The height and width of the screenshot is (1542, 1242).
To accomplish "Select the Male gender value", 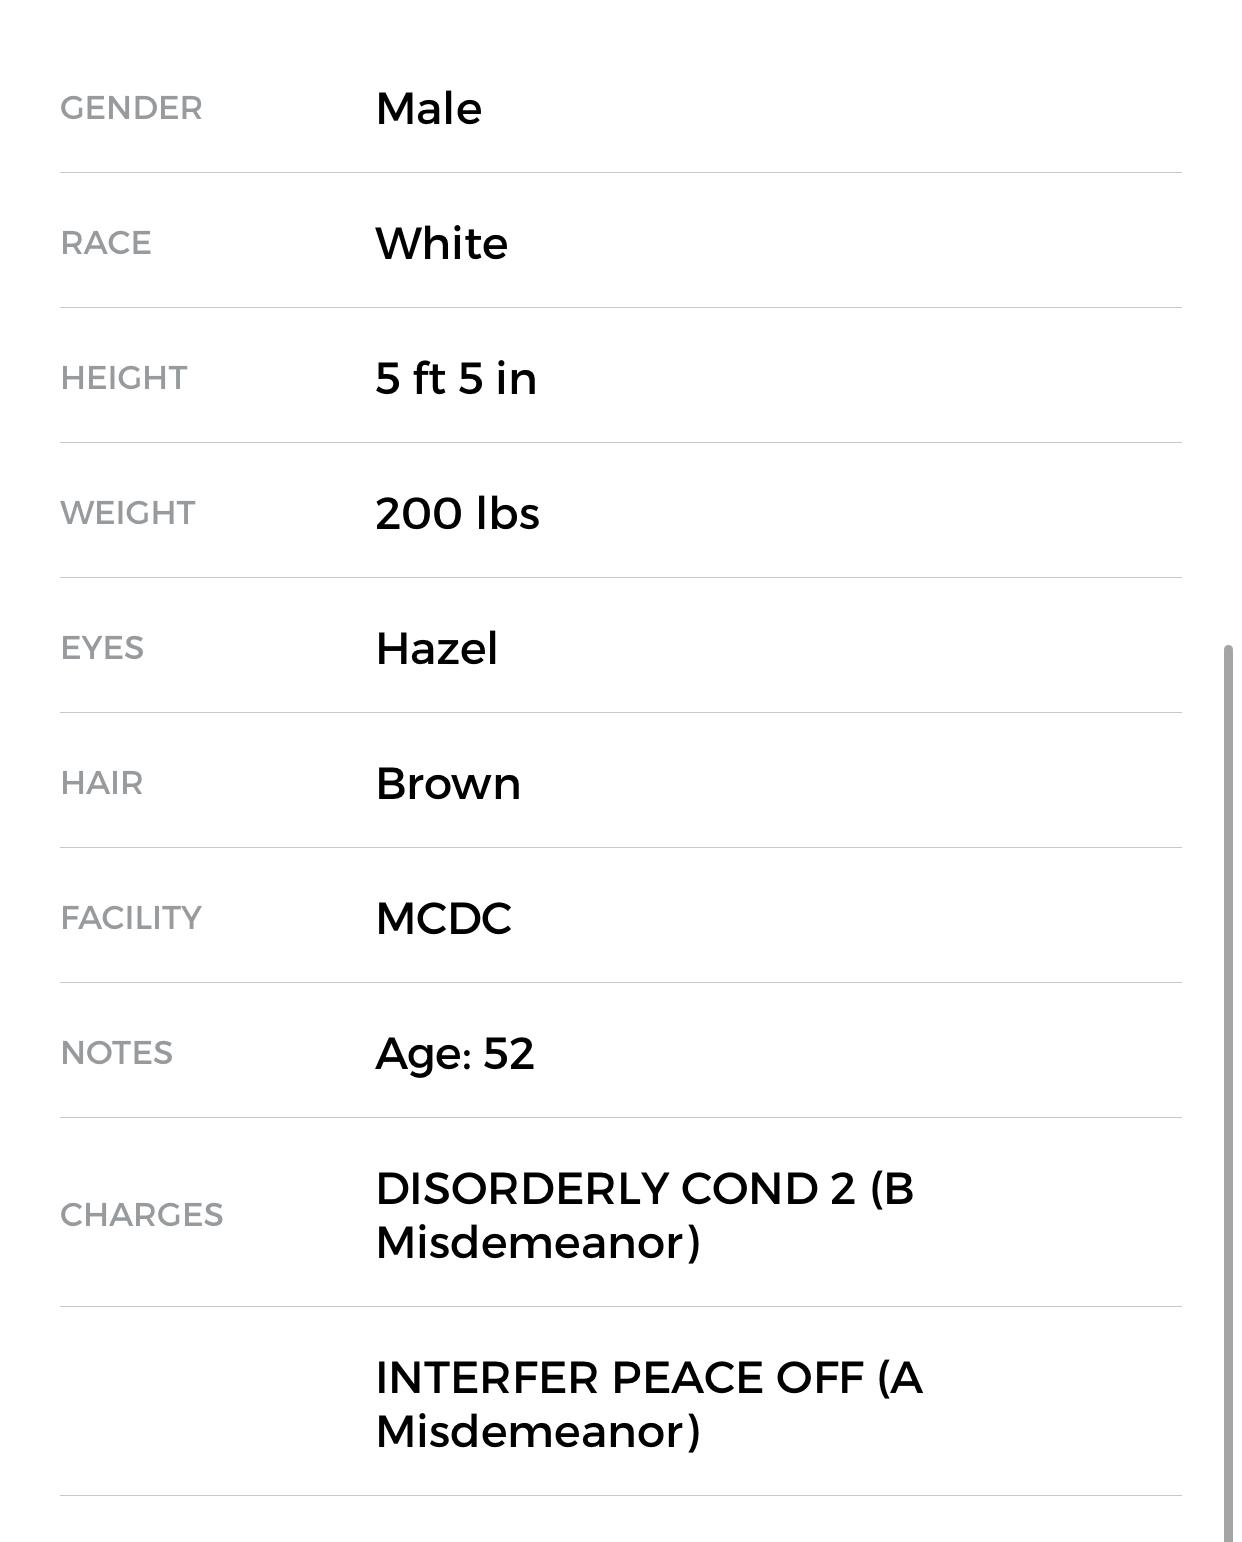I will tap(428, 108).
